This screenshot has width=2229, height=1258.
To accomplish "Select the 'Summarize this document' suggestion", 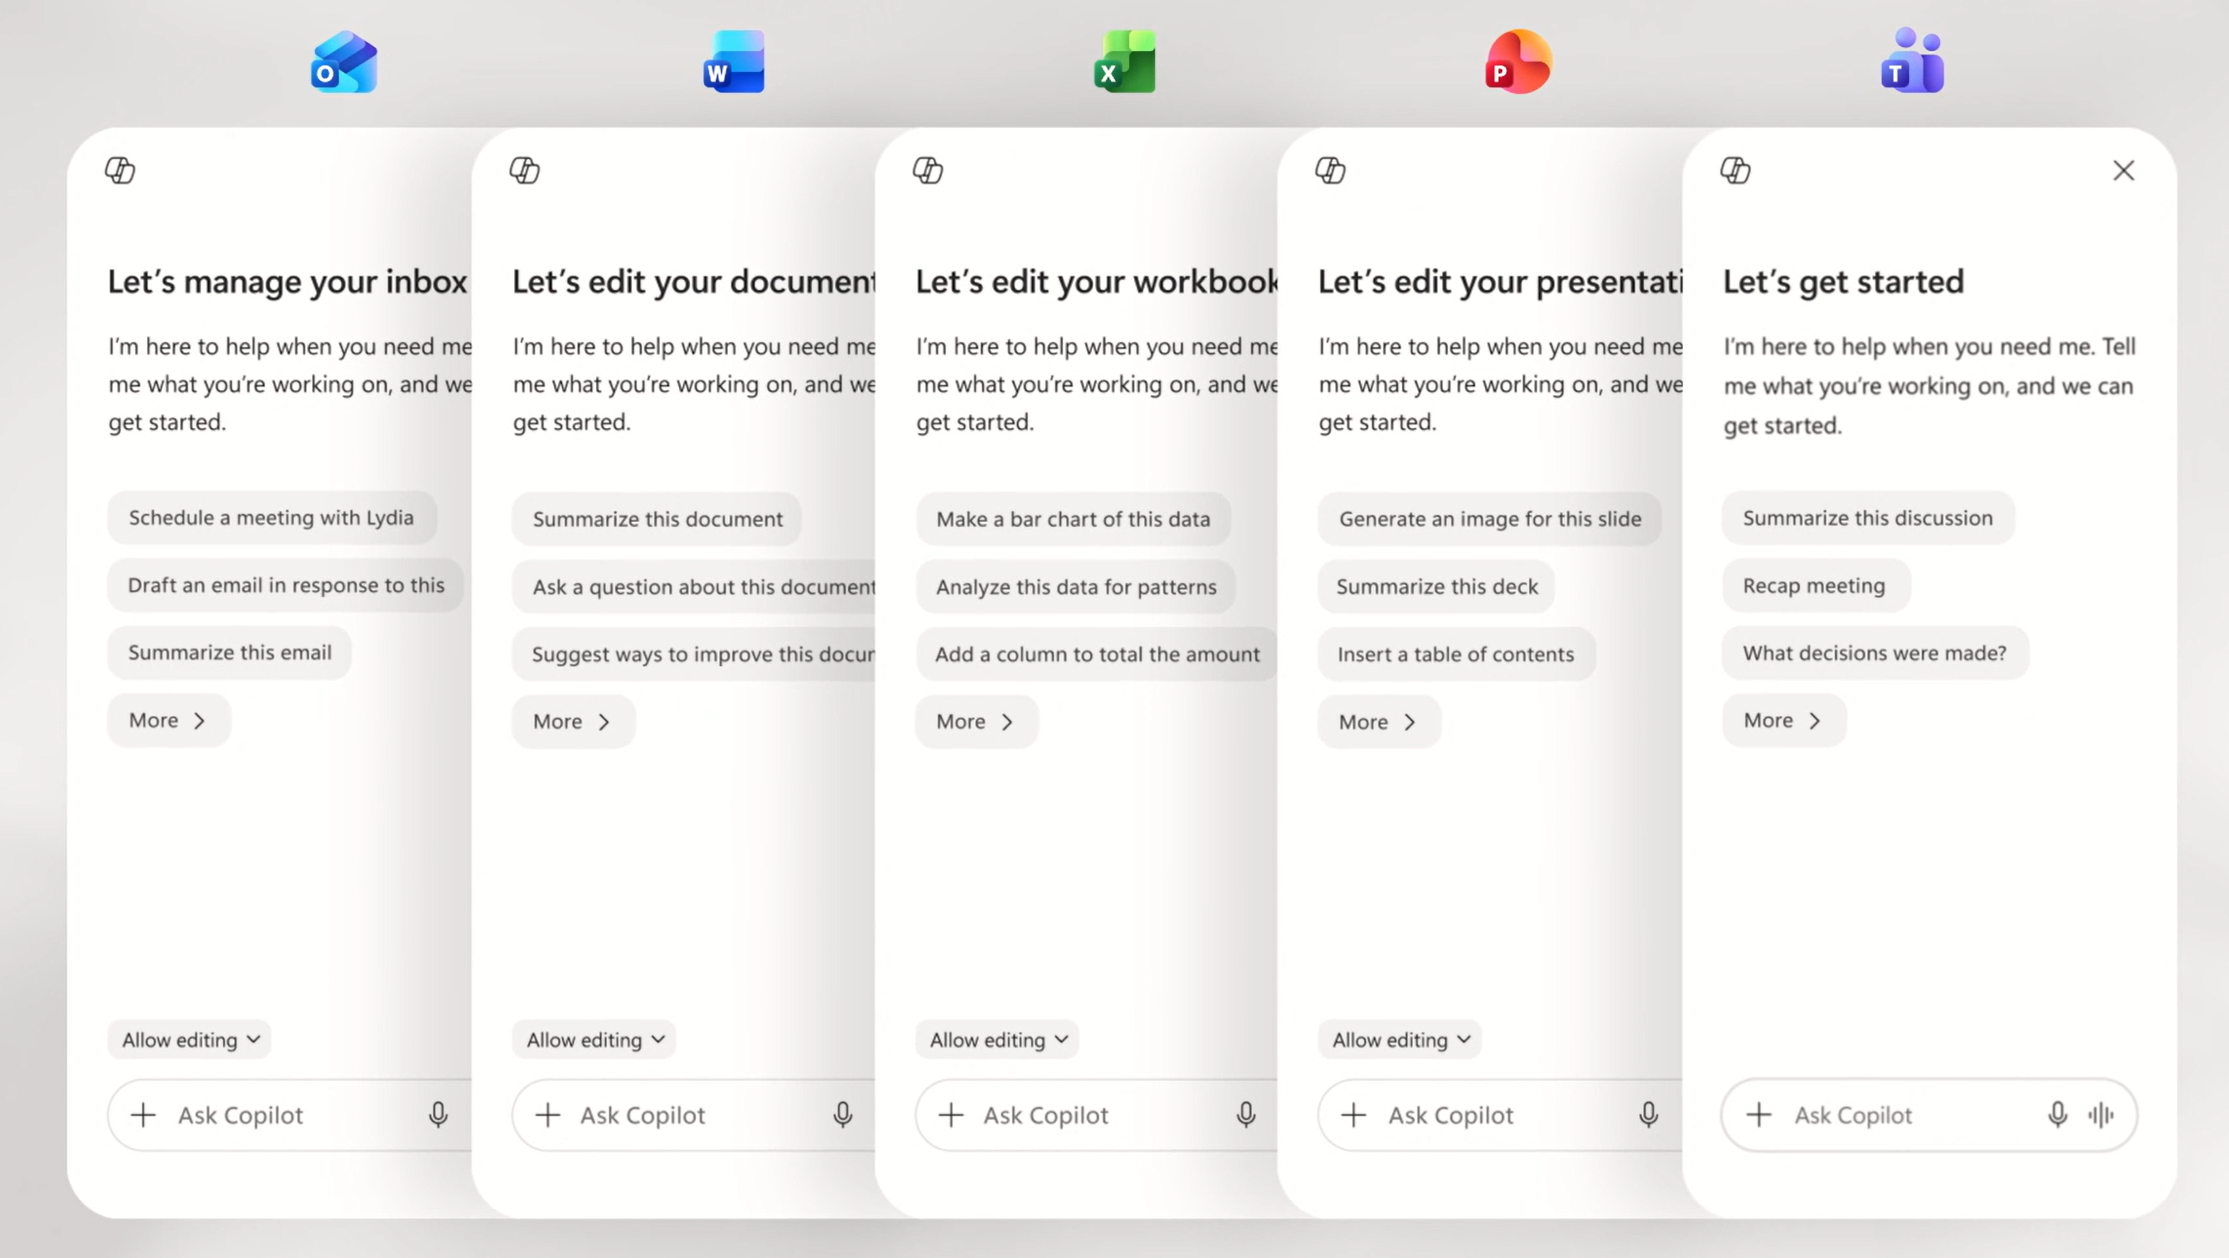I will click(657, 519).
